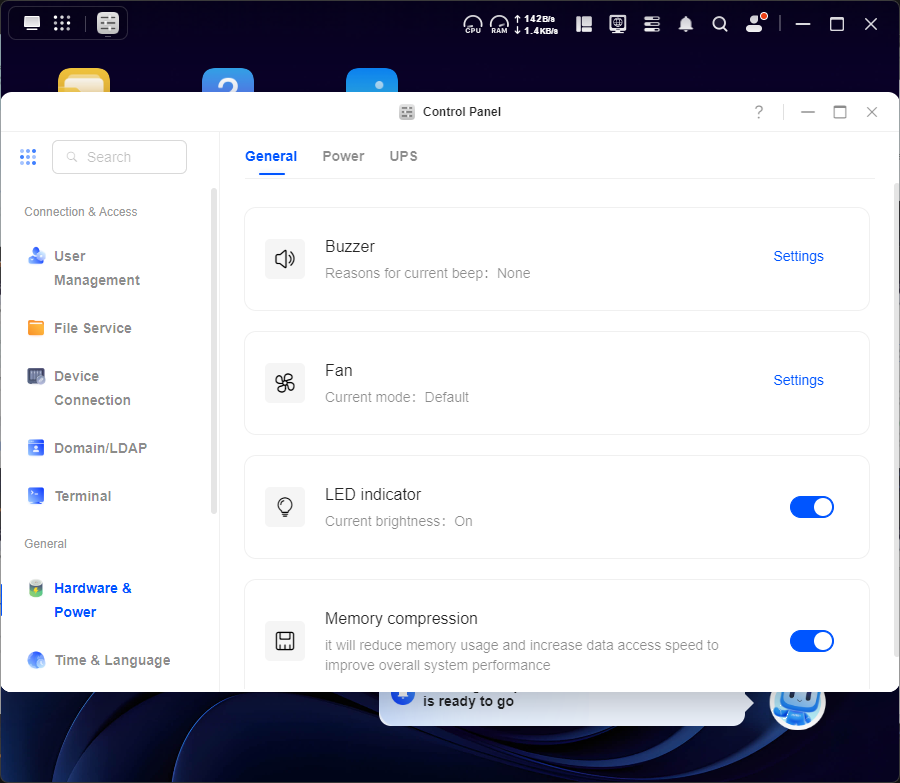Image resolution: width=900 pixels, height=783 pixels.
Task: Click the Control Panel help question mark
Action: pyautogui.click(x=759, y=112)
